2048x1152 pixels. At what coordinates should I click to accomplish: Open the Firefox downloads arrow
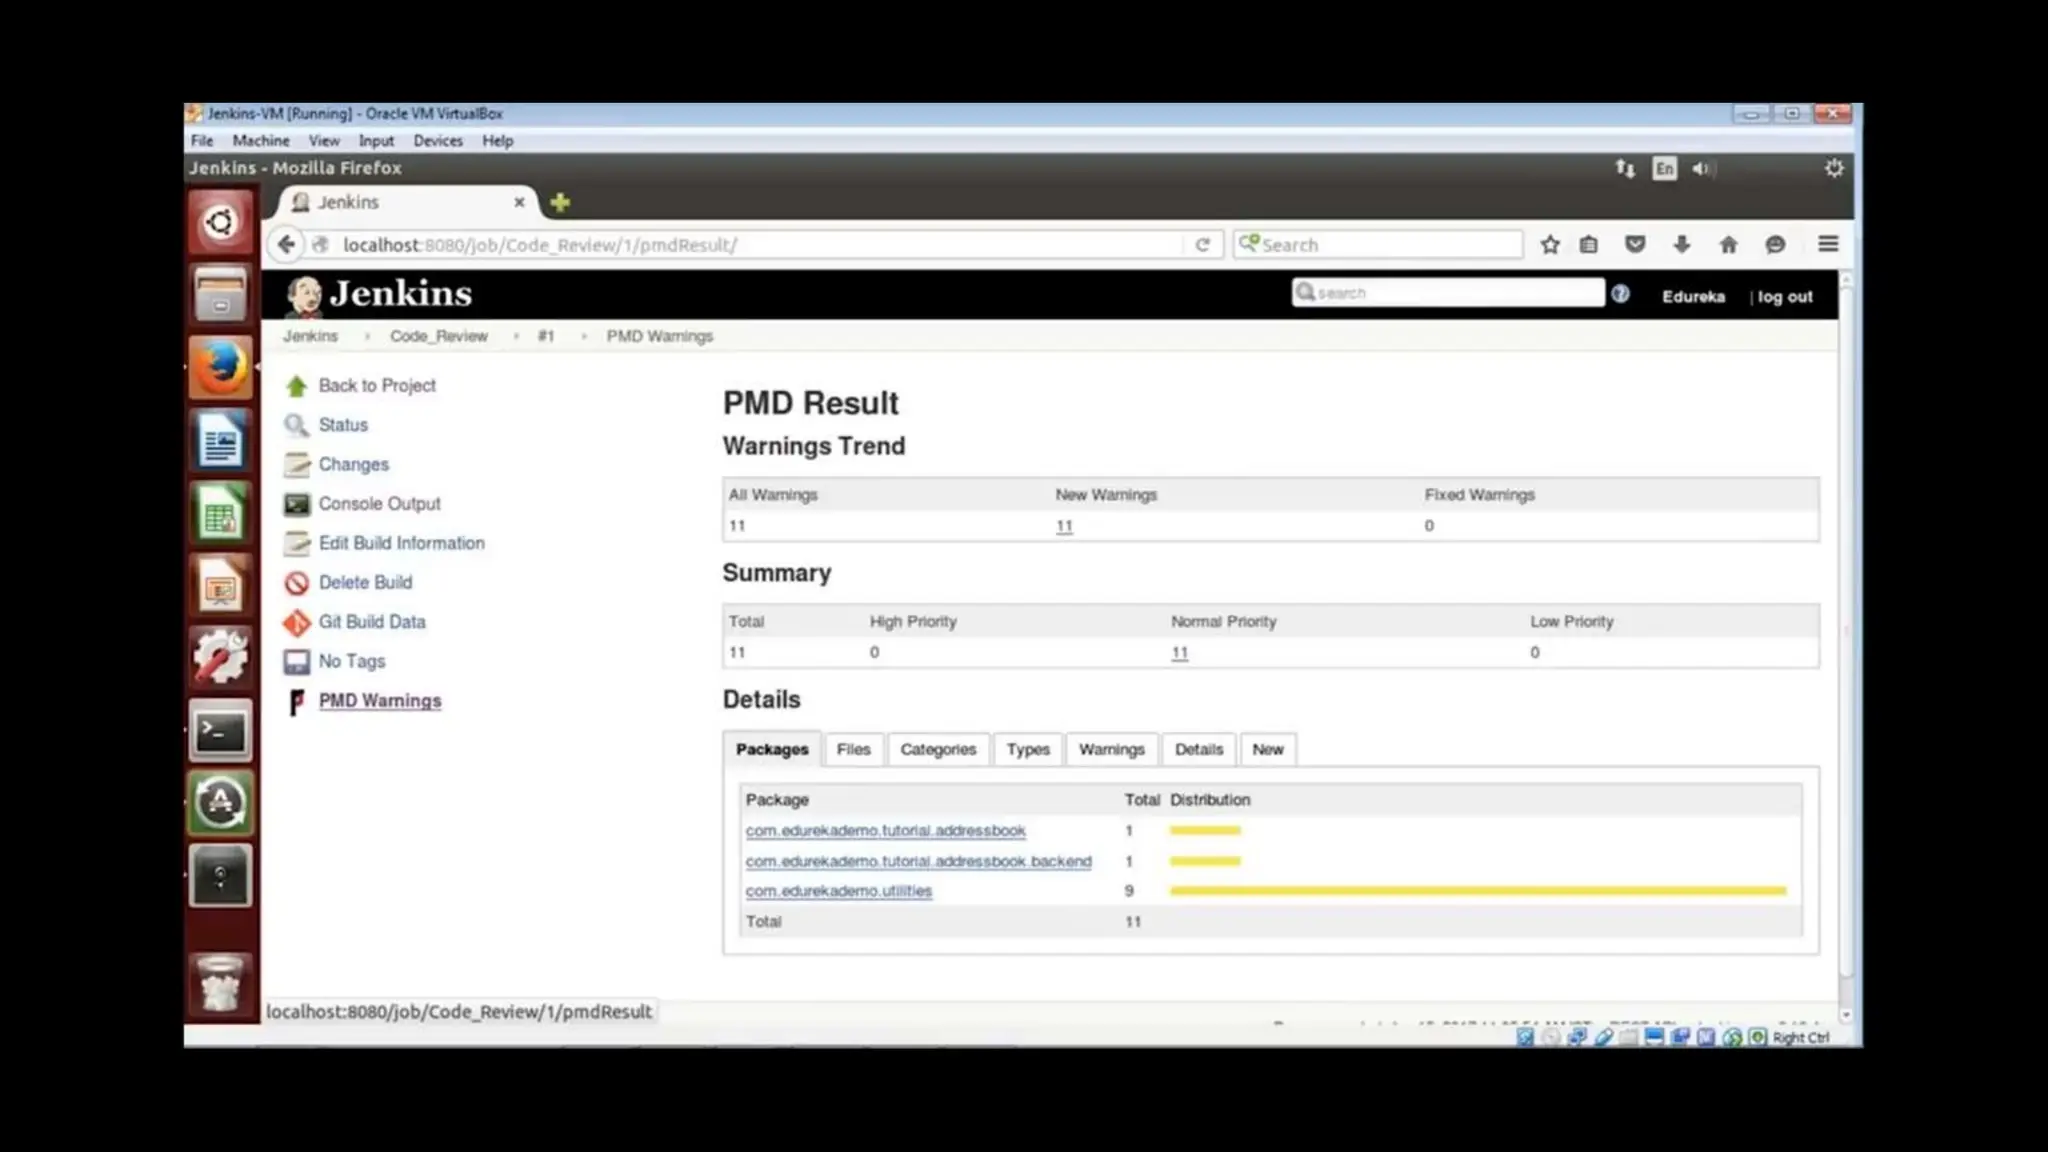(x=1682, y=245)
